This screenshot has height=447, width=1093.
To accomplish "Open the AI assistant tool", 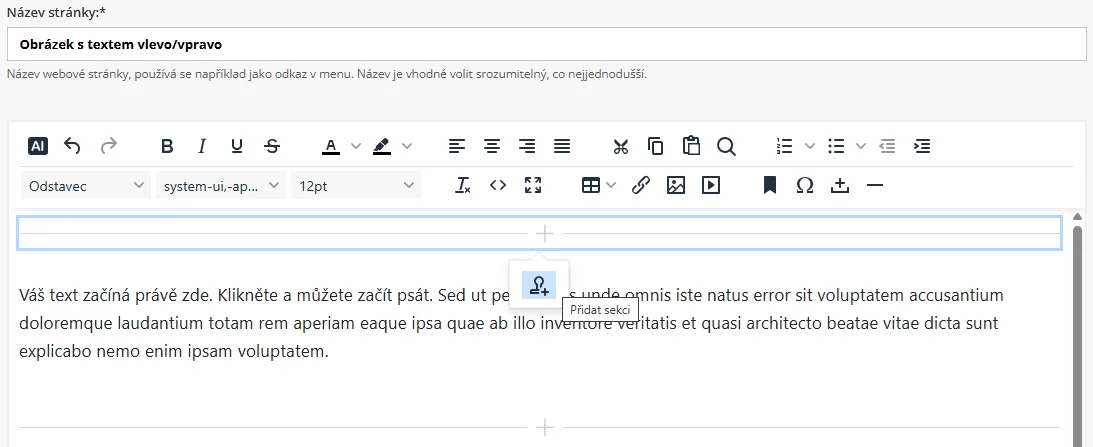I will point(38,146).
